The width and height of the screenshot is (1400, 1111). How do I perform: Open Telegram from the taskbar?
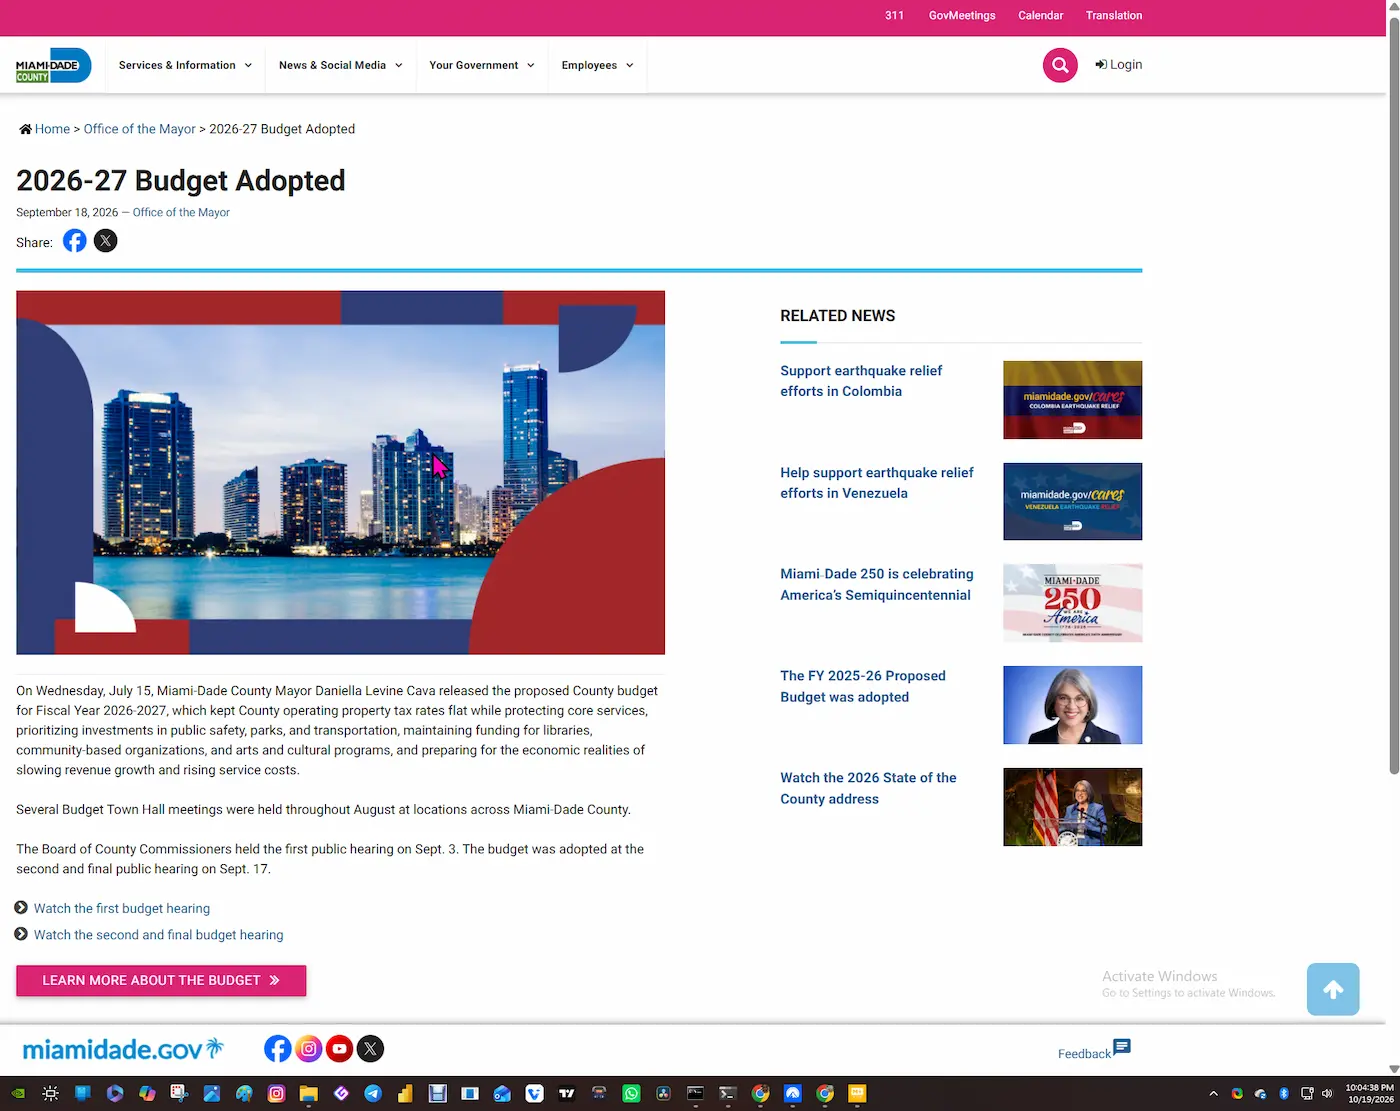373,1093
